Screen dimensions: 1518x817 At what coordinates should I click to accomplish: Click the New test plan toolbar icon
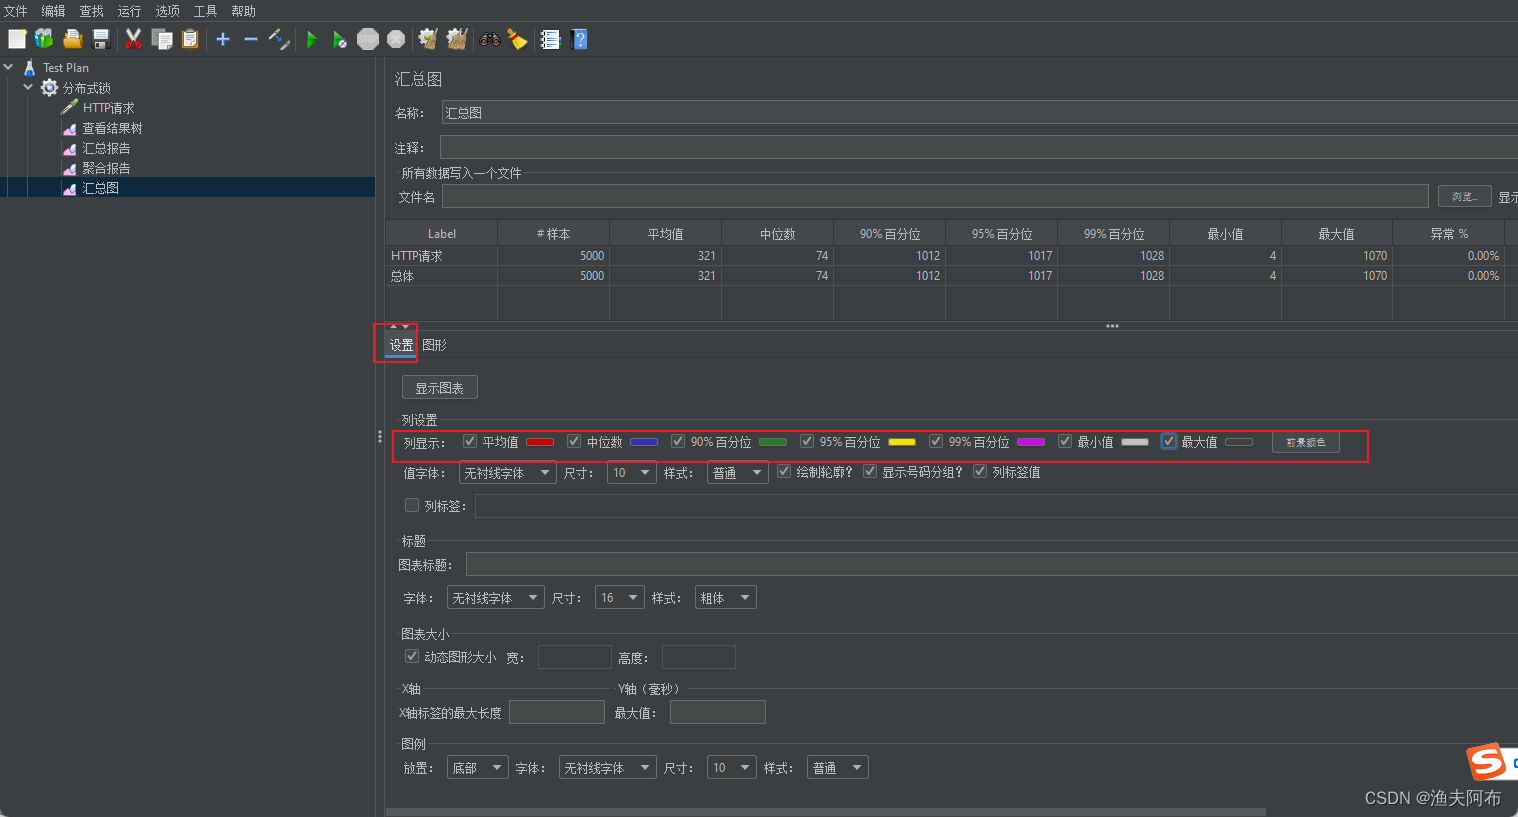click(17, 39)
